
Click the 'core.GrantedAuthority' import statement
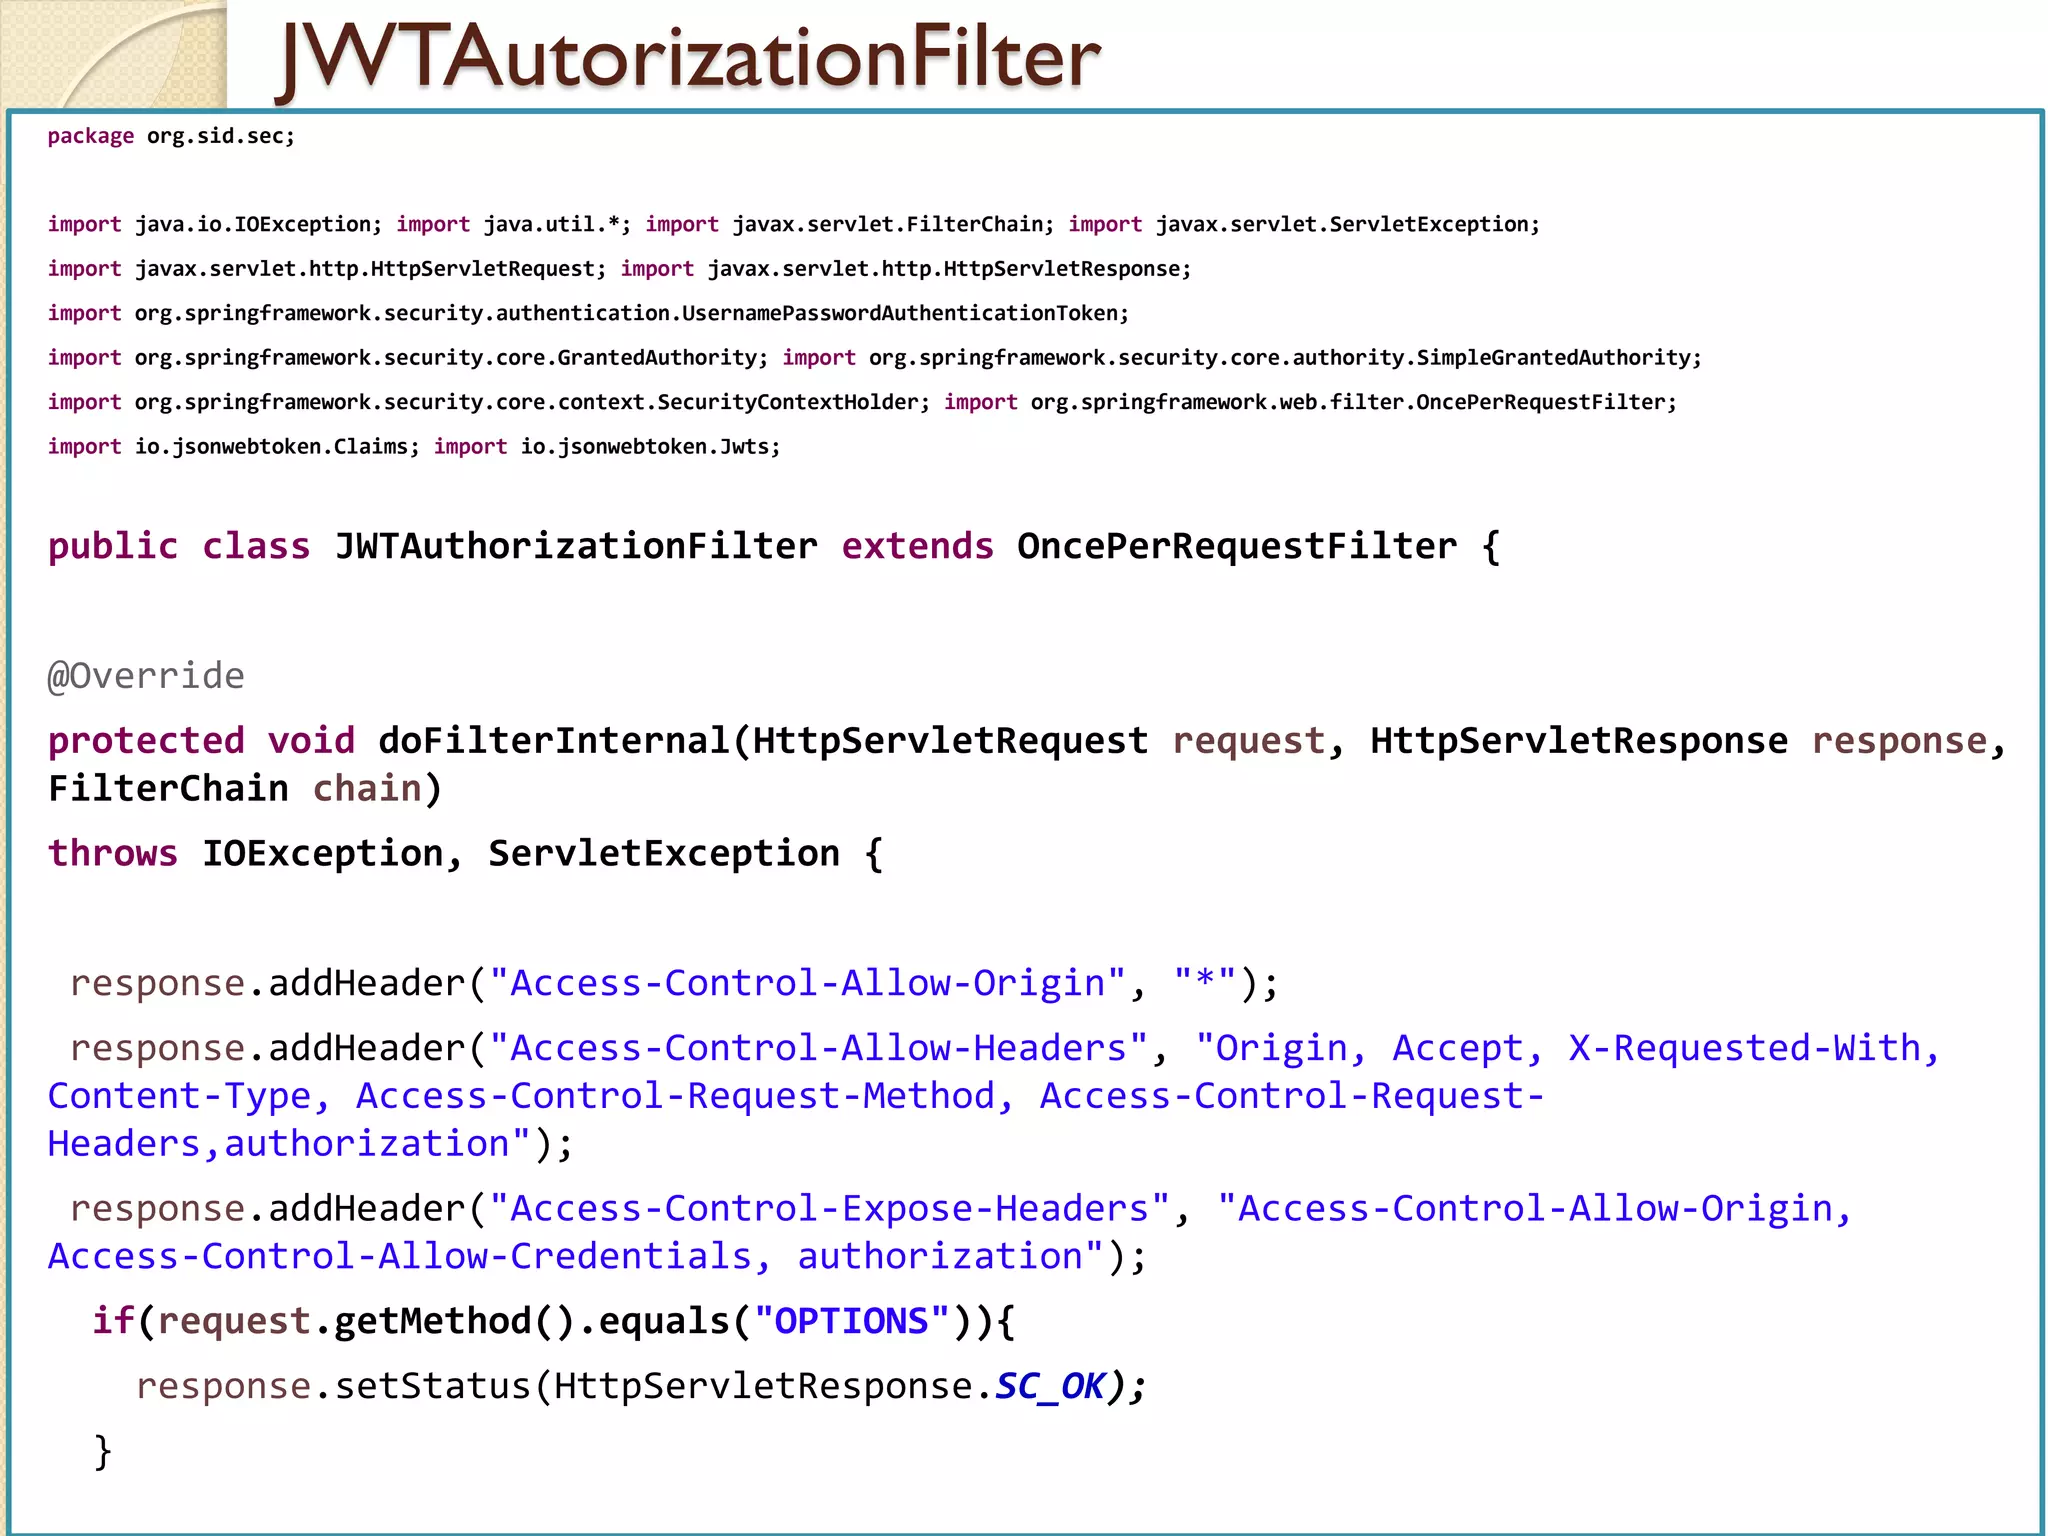pyautogui.click(x=407, y=358)
